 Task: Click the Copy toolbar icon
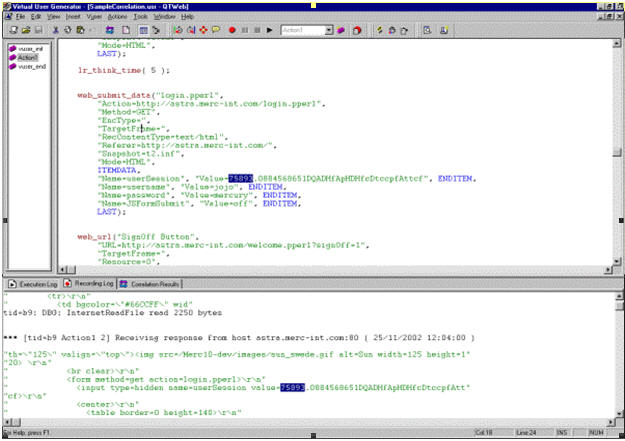68,30
